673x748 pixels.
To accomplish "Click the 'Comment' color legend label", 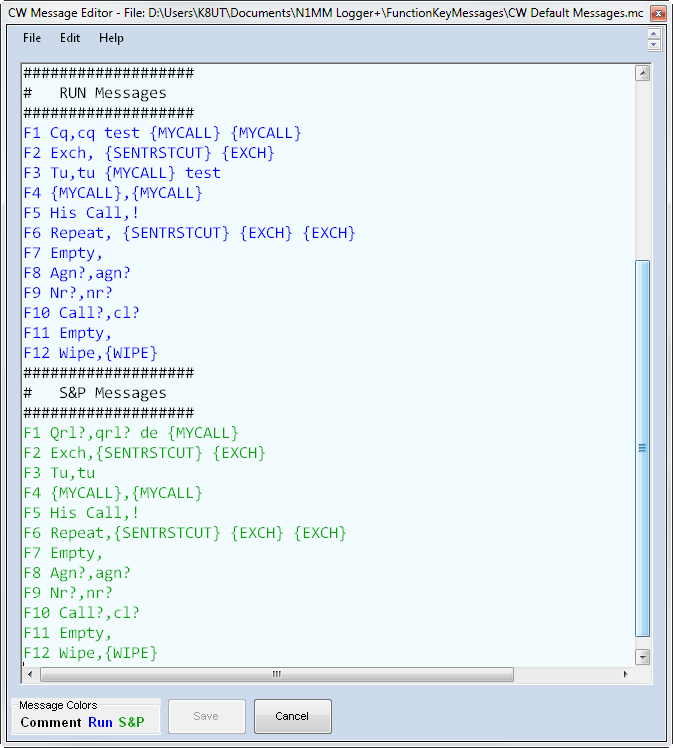I will point(51,722).
